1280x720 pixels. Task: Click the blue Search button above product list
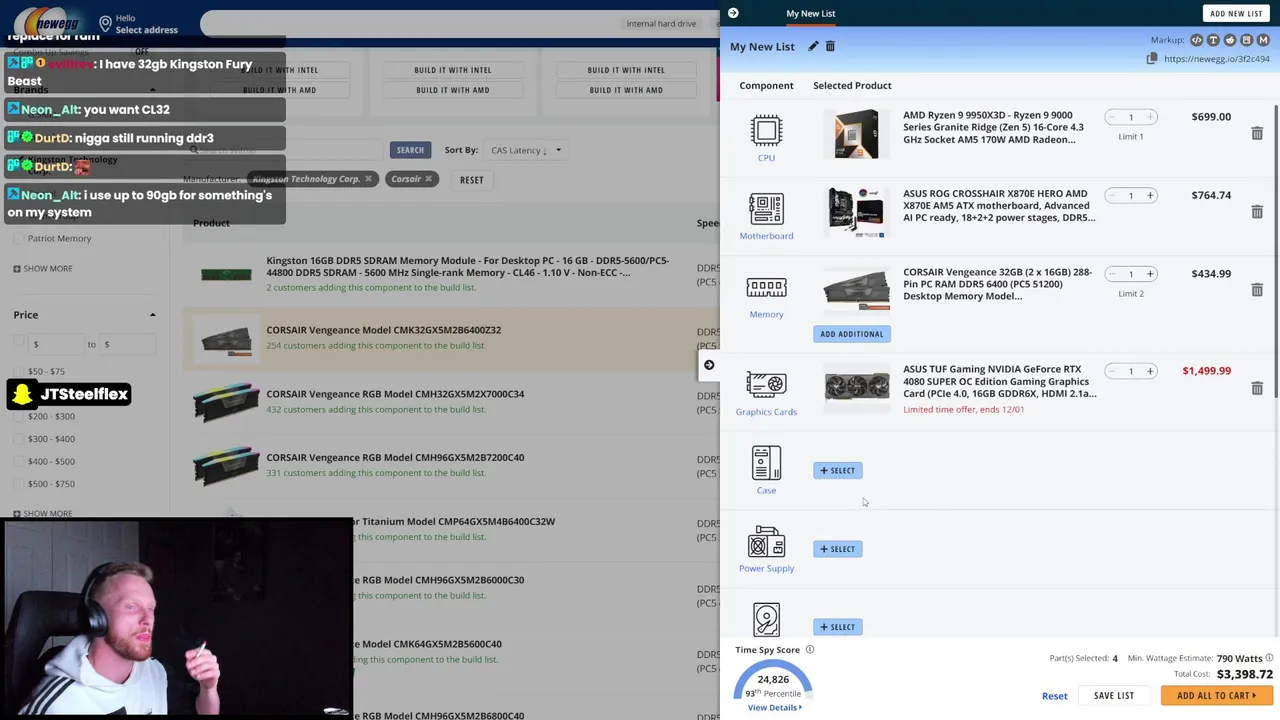click(410, 150)
